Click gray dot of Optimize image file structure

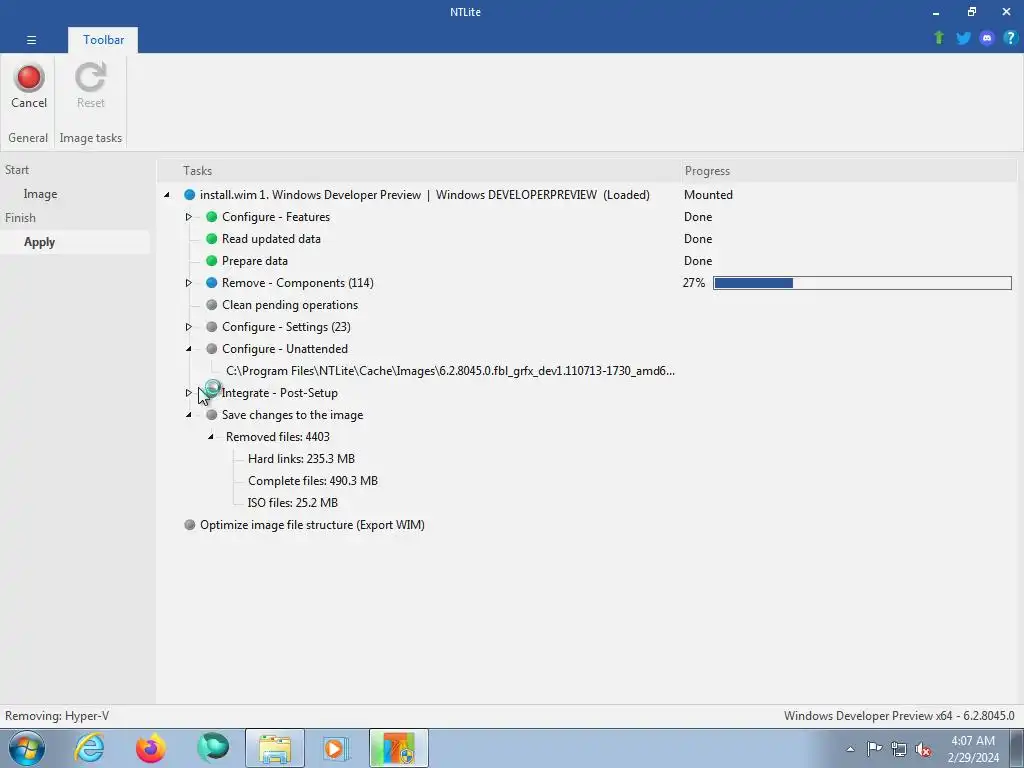189,524
